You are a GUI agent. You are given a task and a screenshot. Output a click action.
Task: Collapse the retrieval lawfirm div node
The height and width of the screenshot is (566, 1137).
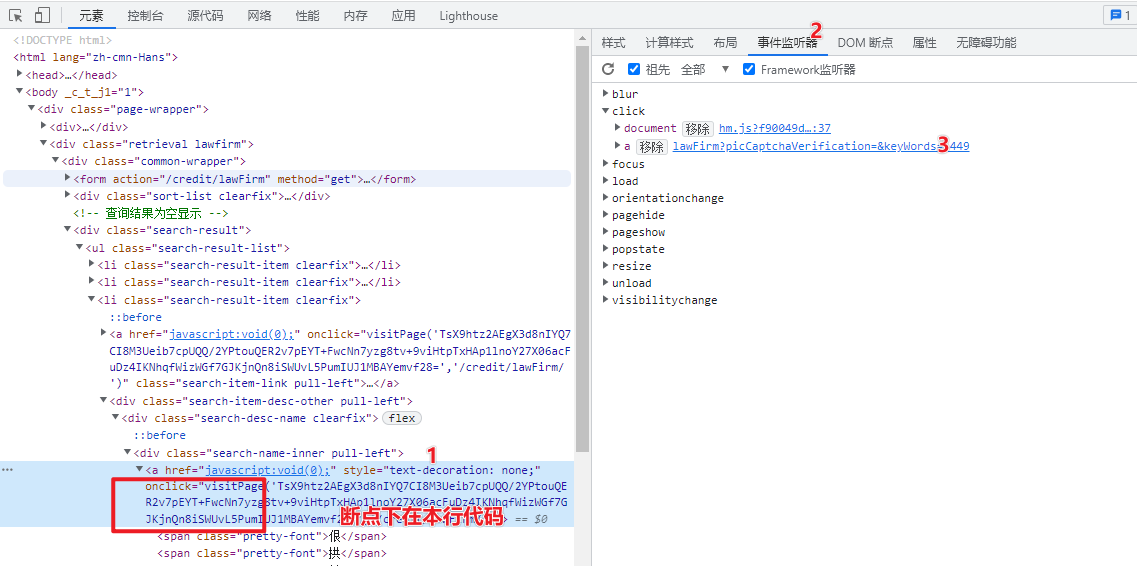point(44,143)
